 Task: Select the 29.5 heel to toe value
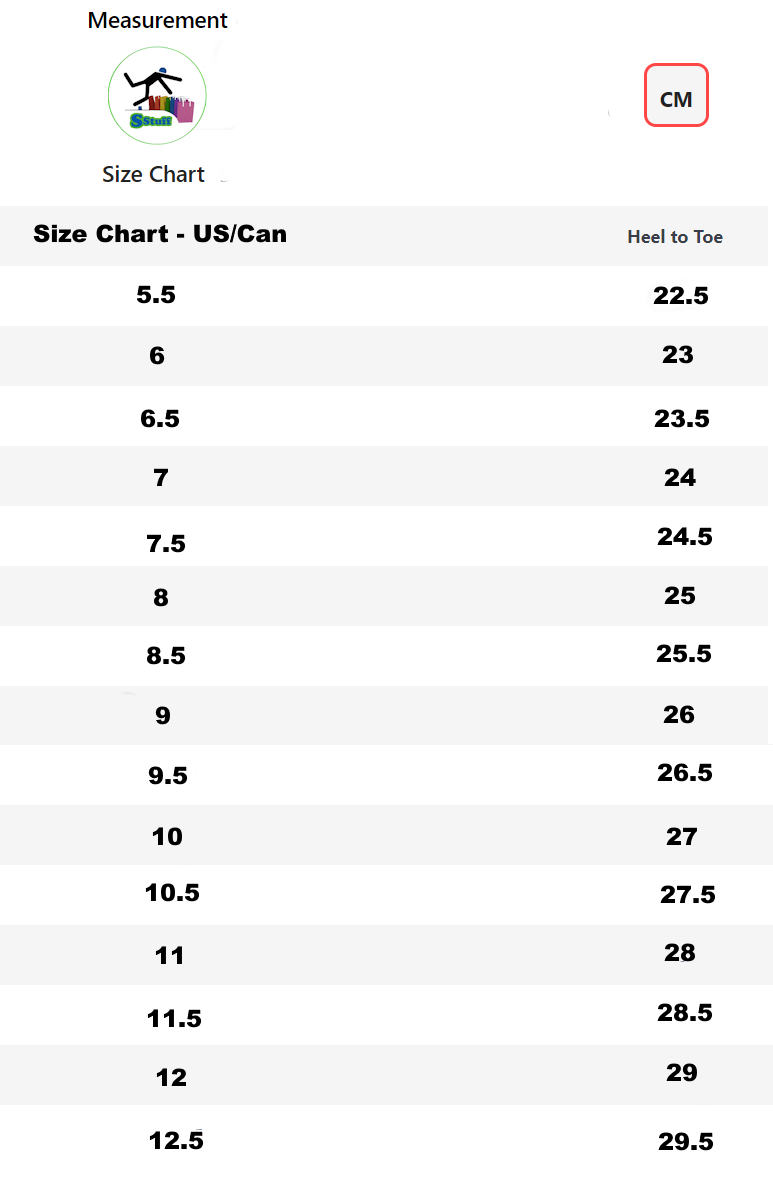(x=686, y=1142)
